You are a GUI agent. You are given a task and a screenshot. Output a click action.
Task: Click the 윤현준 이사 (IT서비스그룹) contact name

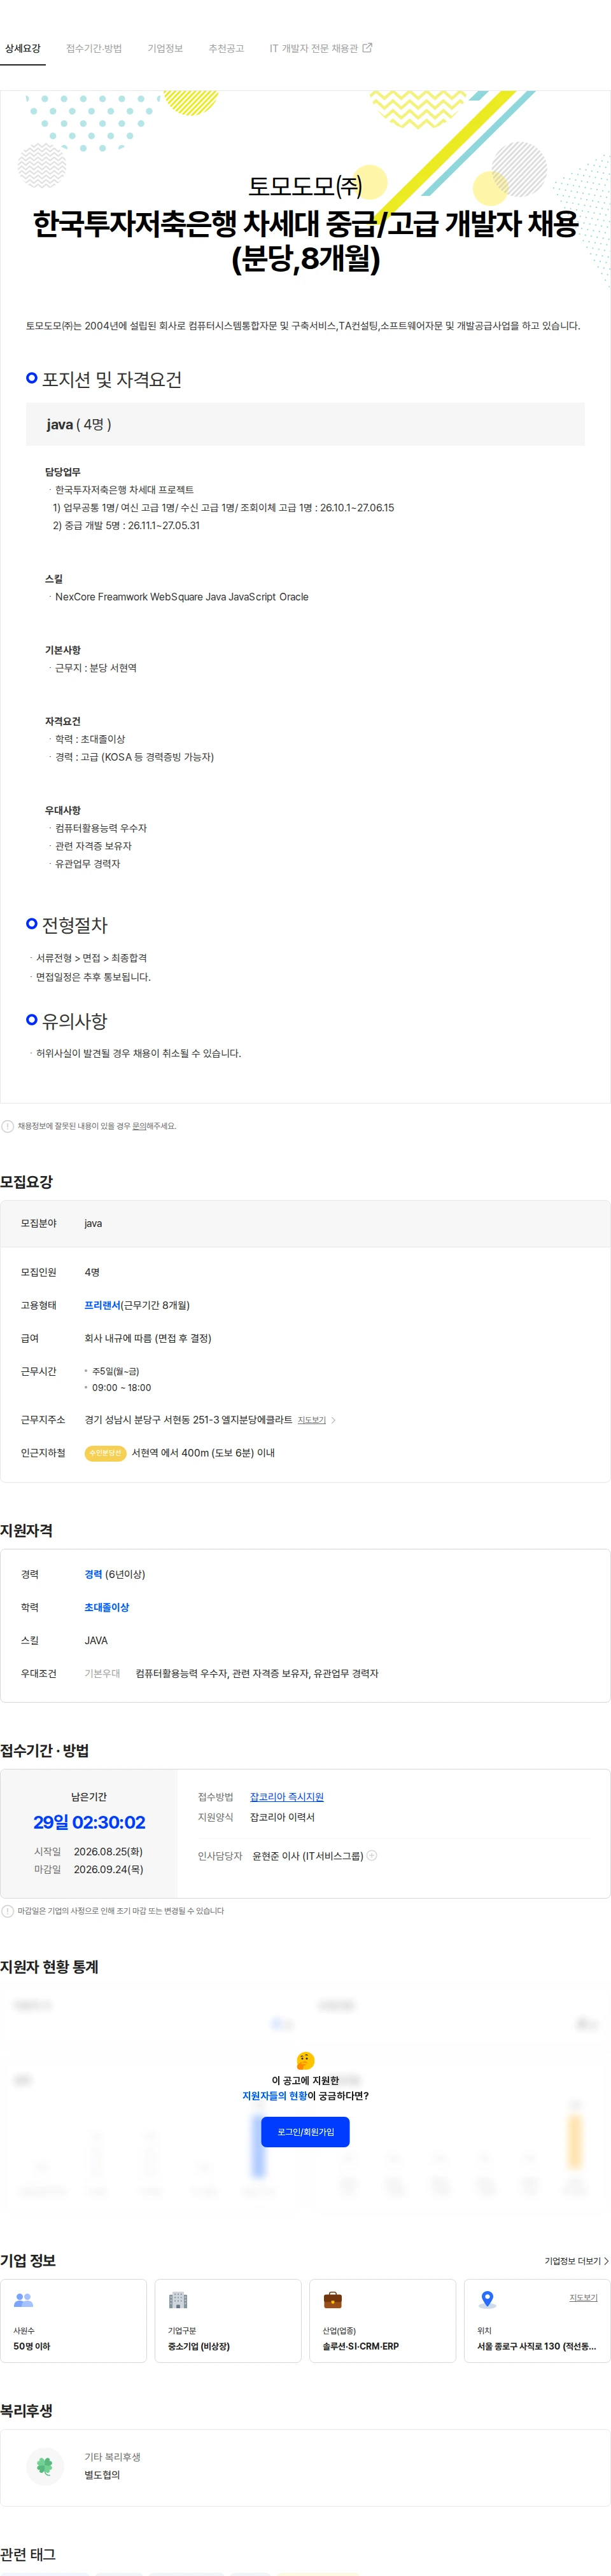point(308,1856)
